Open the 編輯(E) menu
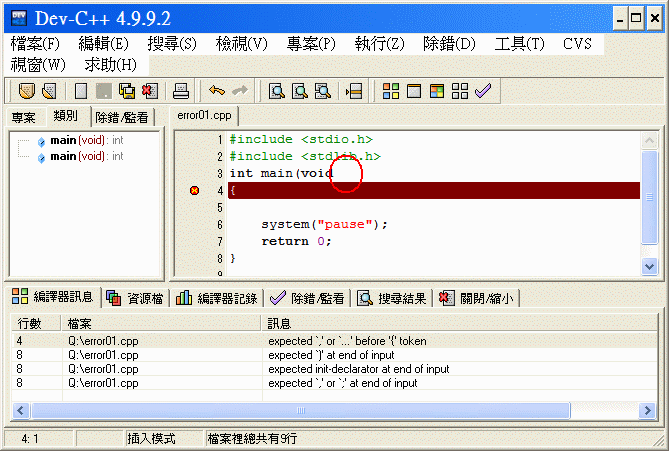Image resolution: width=669 pixels, height=451 pixels. click(104, 44)
